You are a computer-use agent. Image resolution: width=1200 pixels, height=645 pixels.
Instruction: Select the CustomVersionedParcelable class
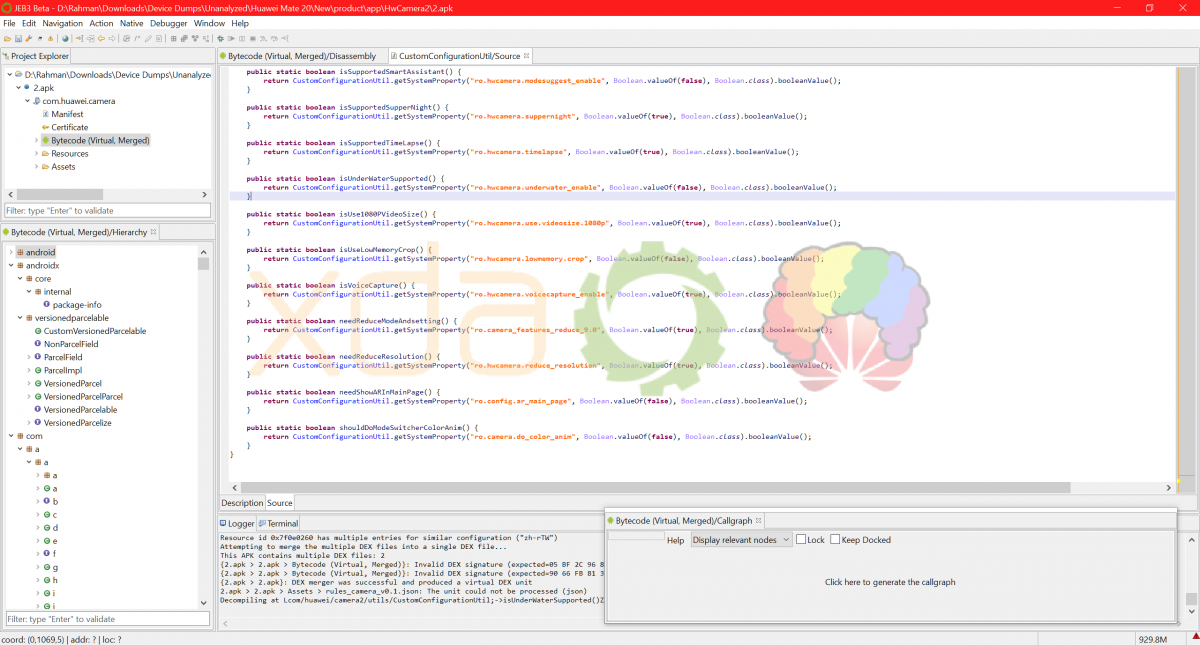coord(95,331)
